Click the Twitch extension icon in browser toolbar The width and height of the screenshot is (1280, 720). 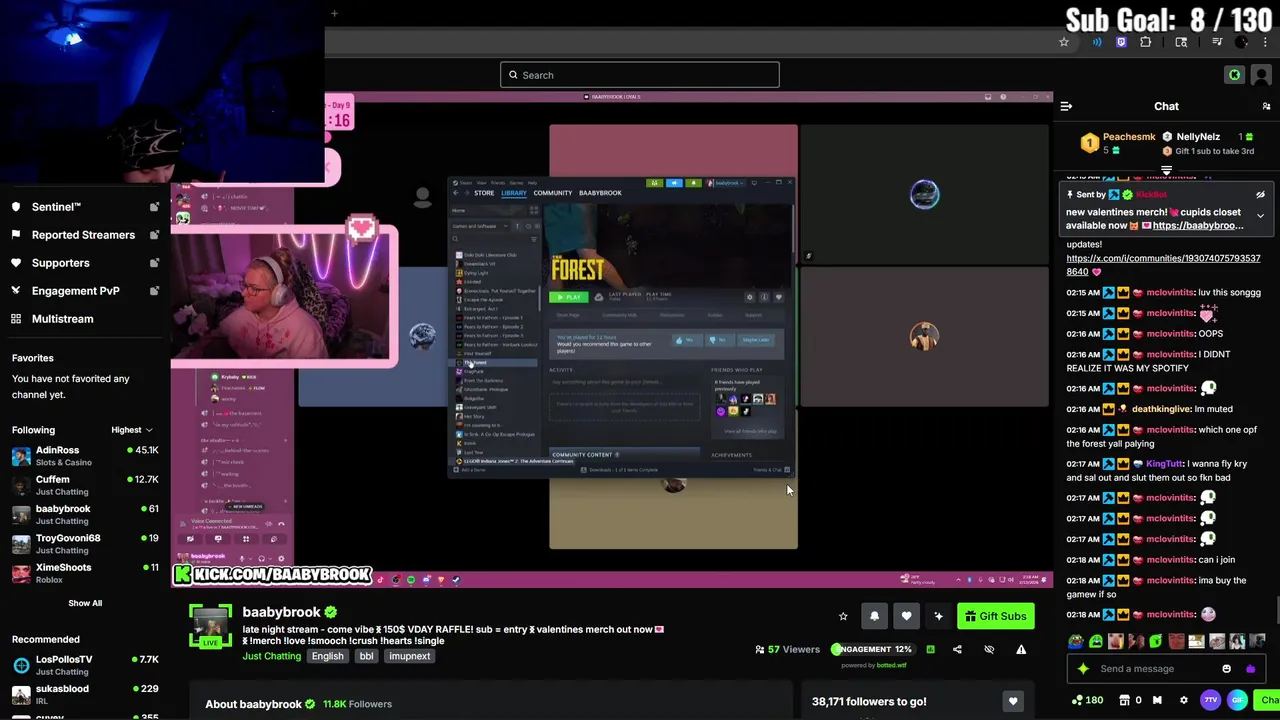[1121, 42]
